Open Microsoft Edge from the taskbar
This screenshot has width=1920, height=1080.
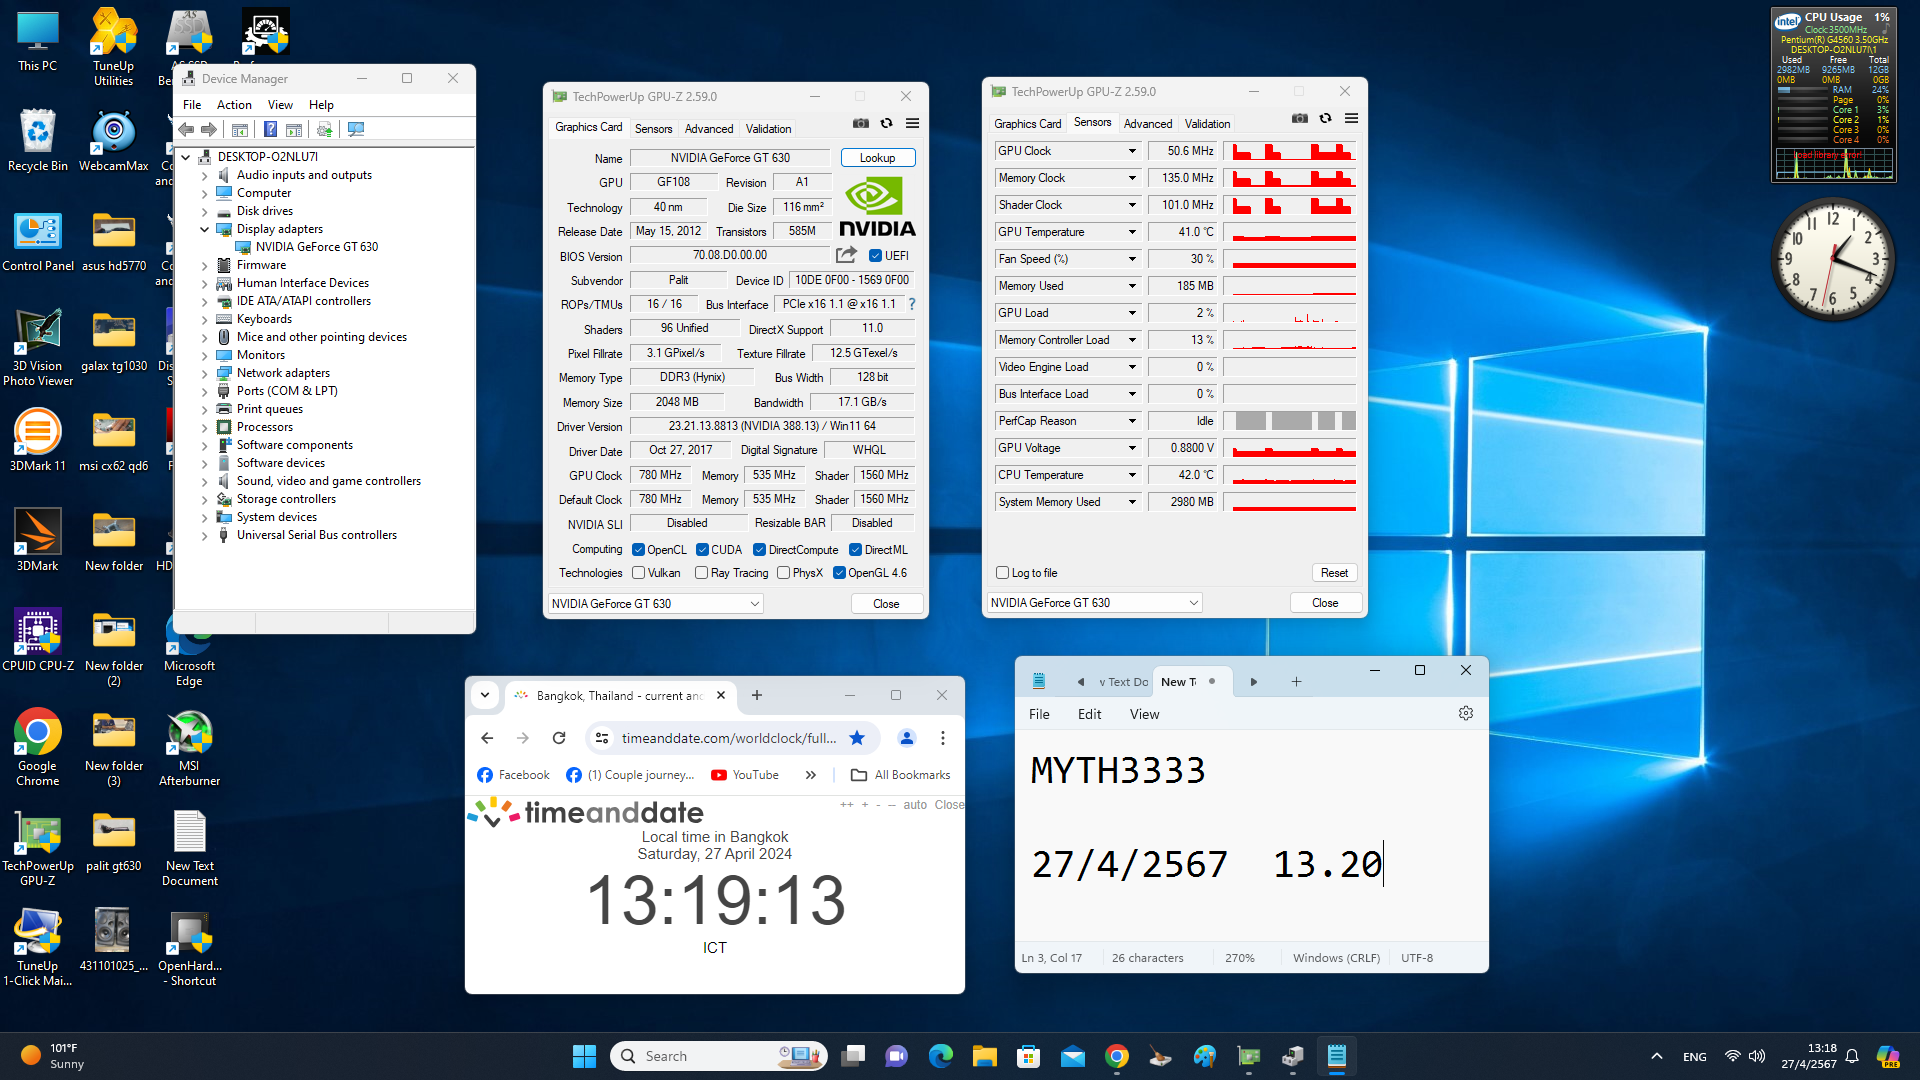[940, 1056]
